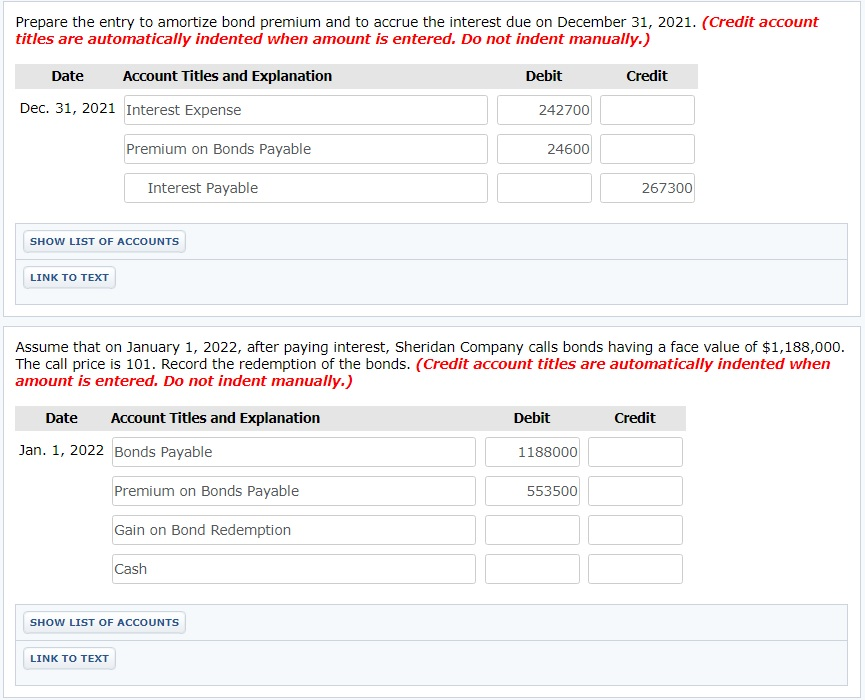Image resolution: width=865 pixels, height=700 pixels.
Task: Click the 242700 debit amount field
Action: coord(544,110)
